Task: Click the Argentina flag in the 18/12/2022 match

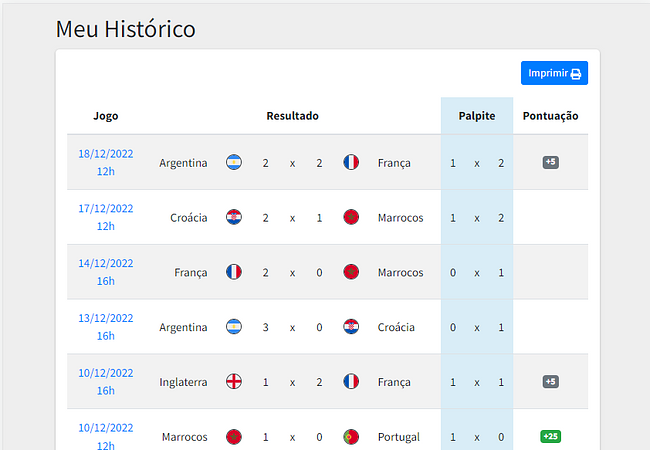Action: (234, 162)
